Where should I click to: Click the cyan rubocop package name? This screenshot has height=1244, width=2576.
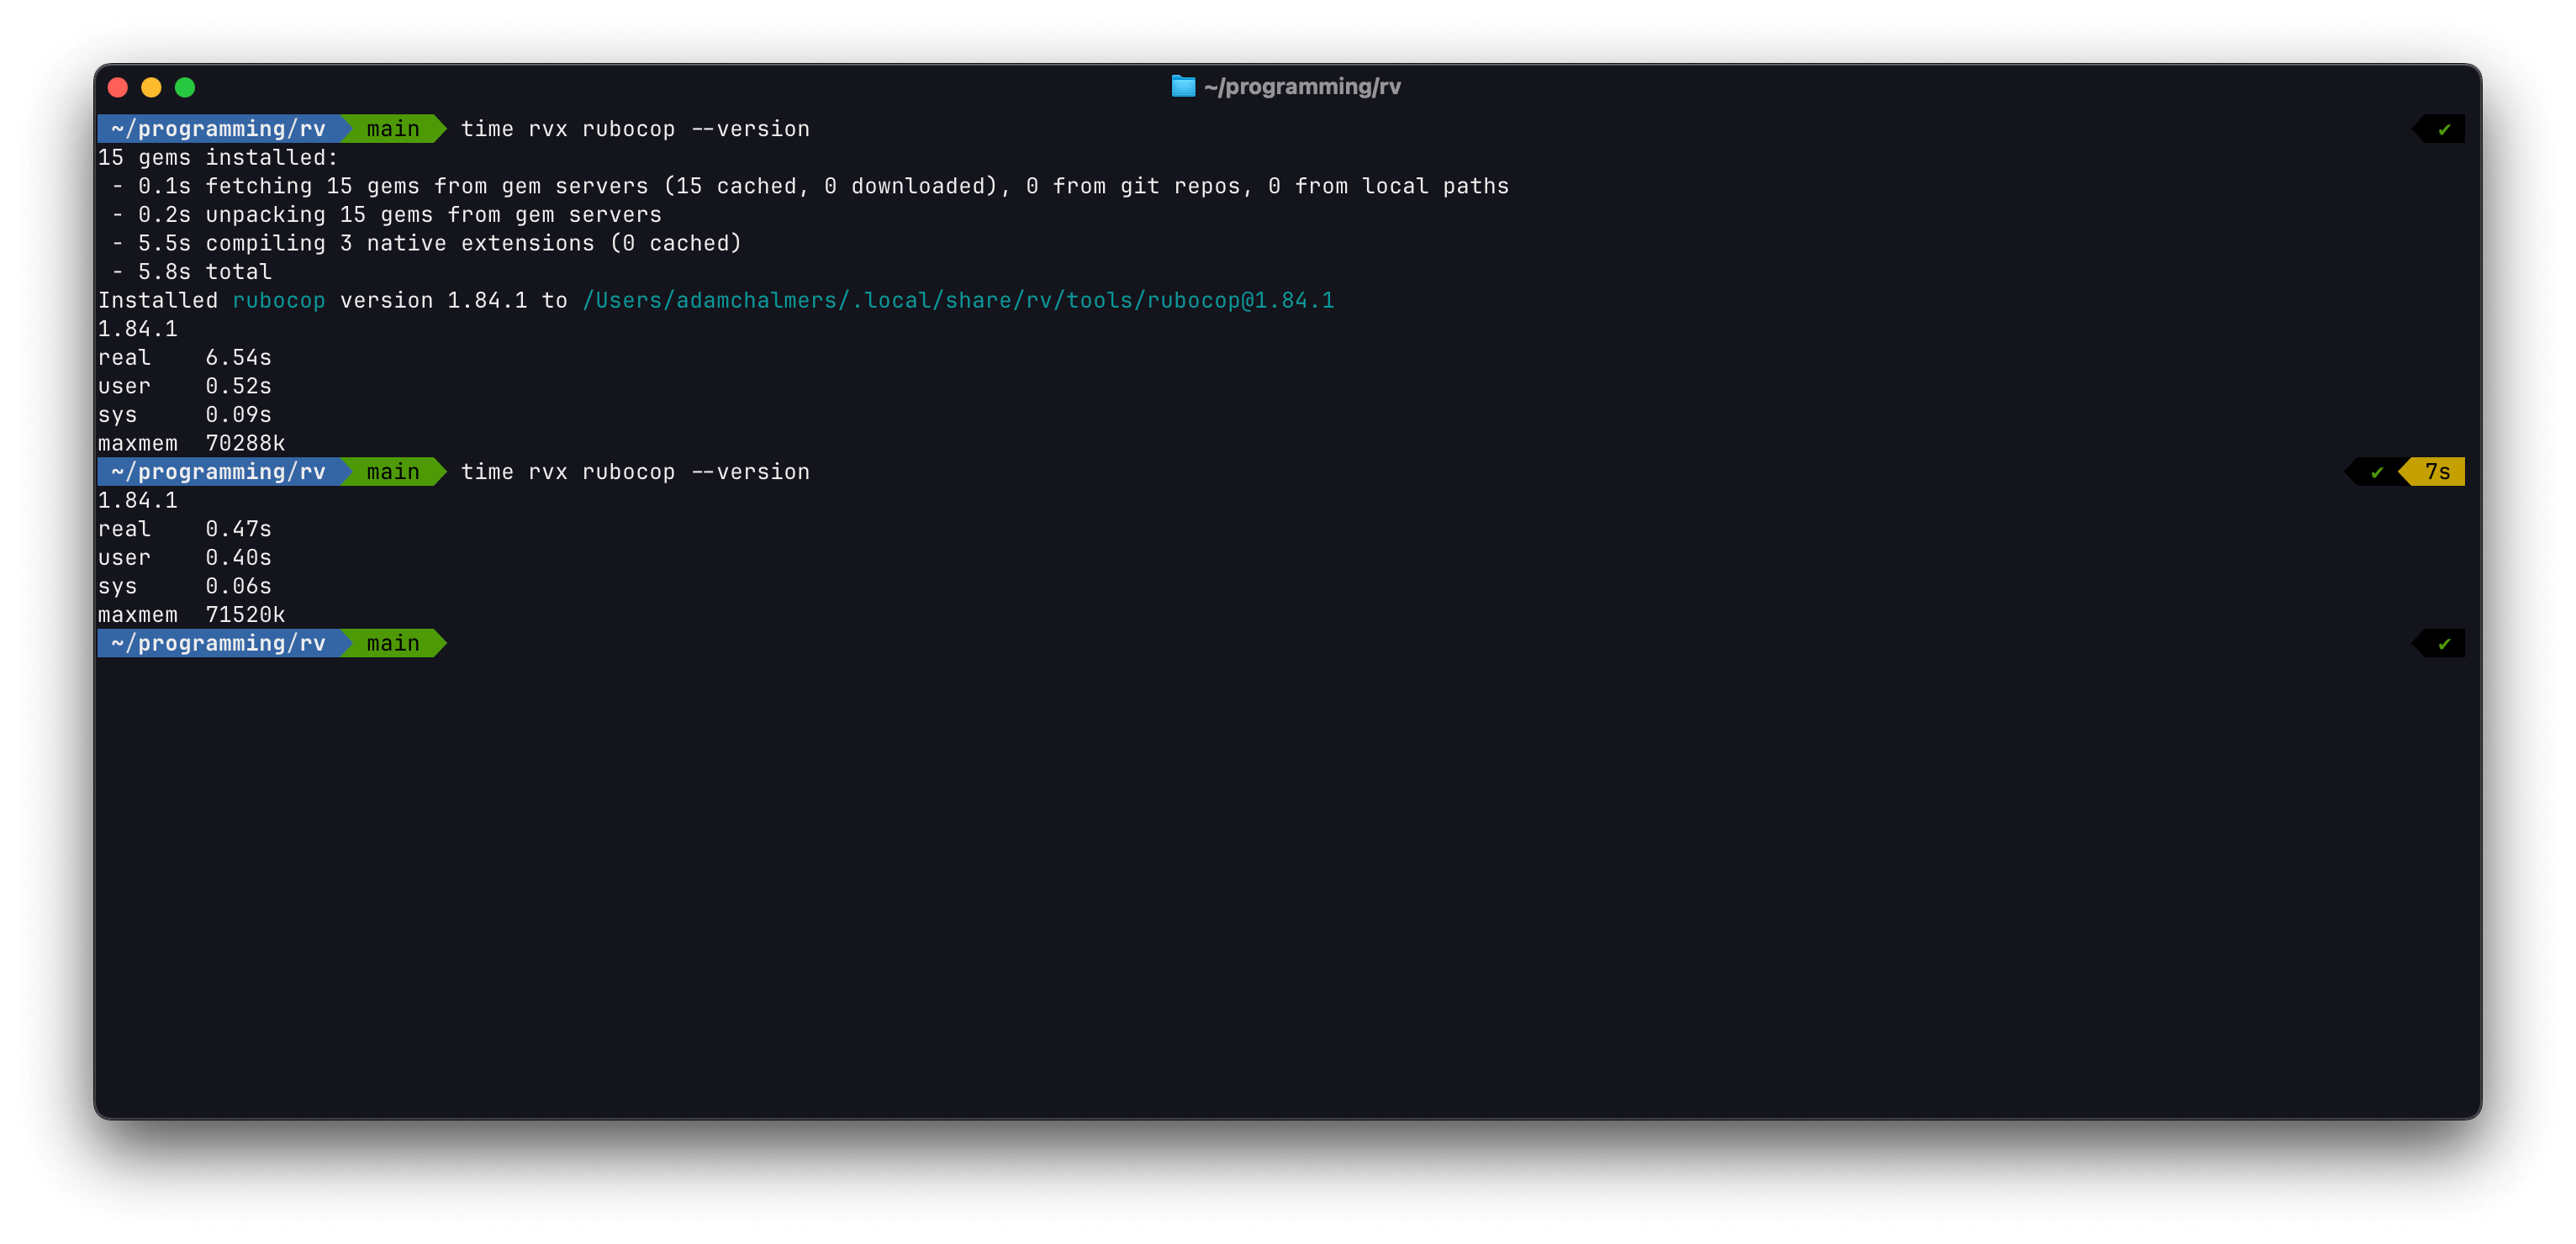point(278,301)
